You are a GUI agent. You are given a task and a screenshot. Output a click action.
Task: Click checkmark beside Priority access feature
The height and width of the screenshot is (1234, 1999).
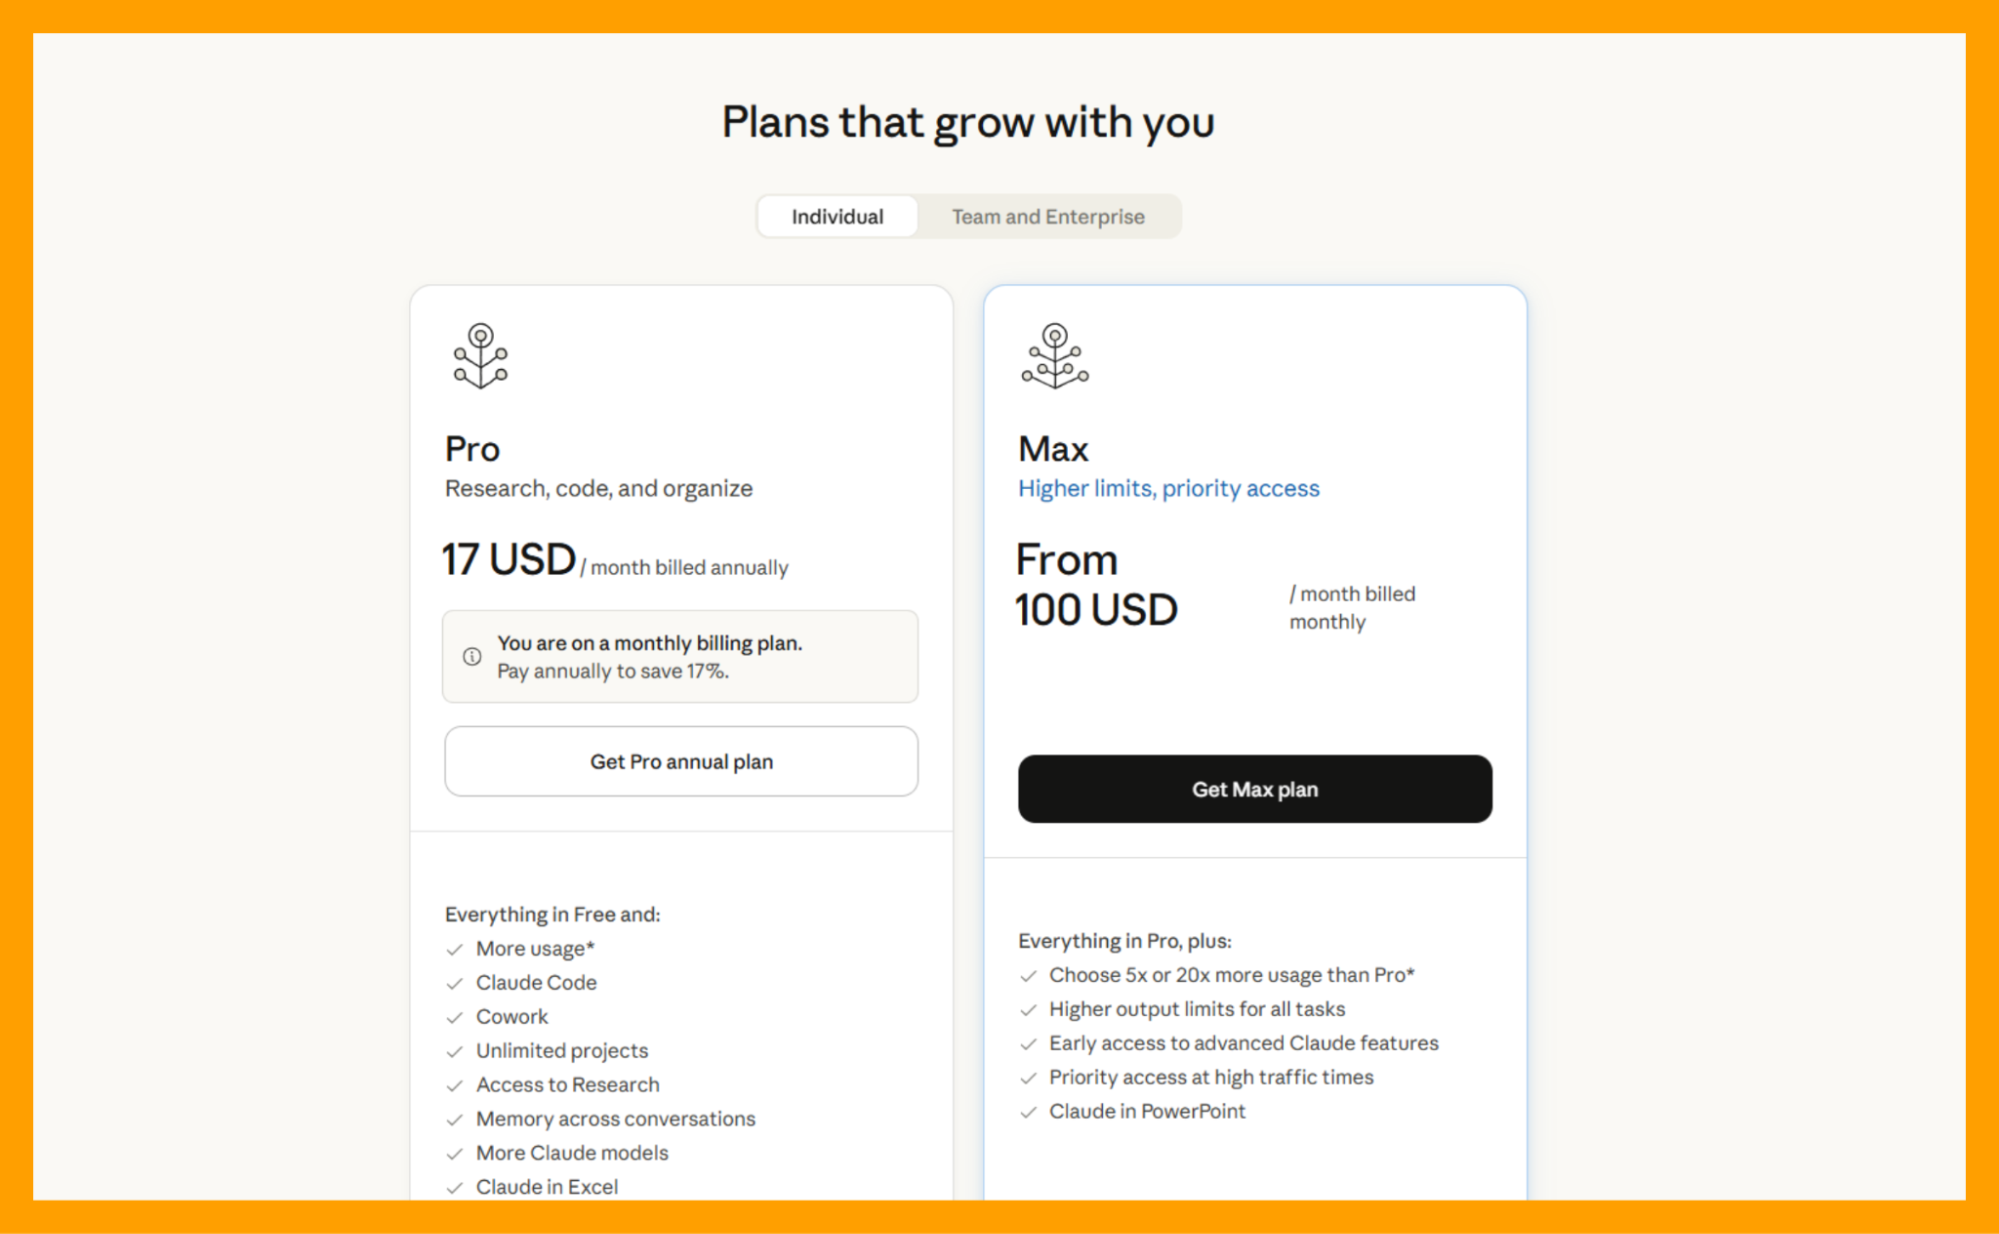[x=1028, y=1078]
